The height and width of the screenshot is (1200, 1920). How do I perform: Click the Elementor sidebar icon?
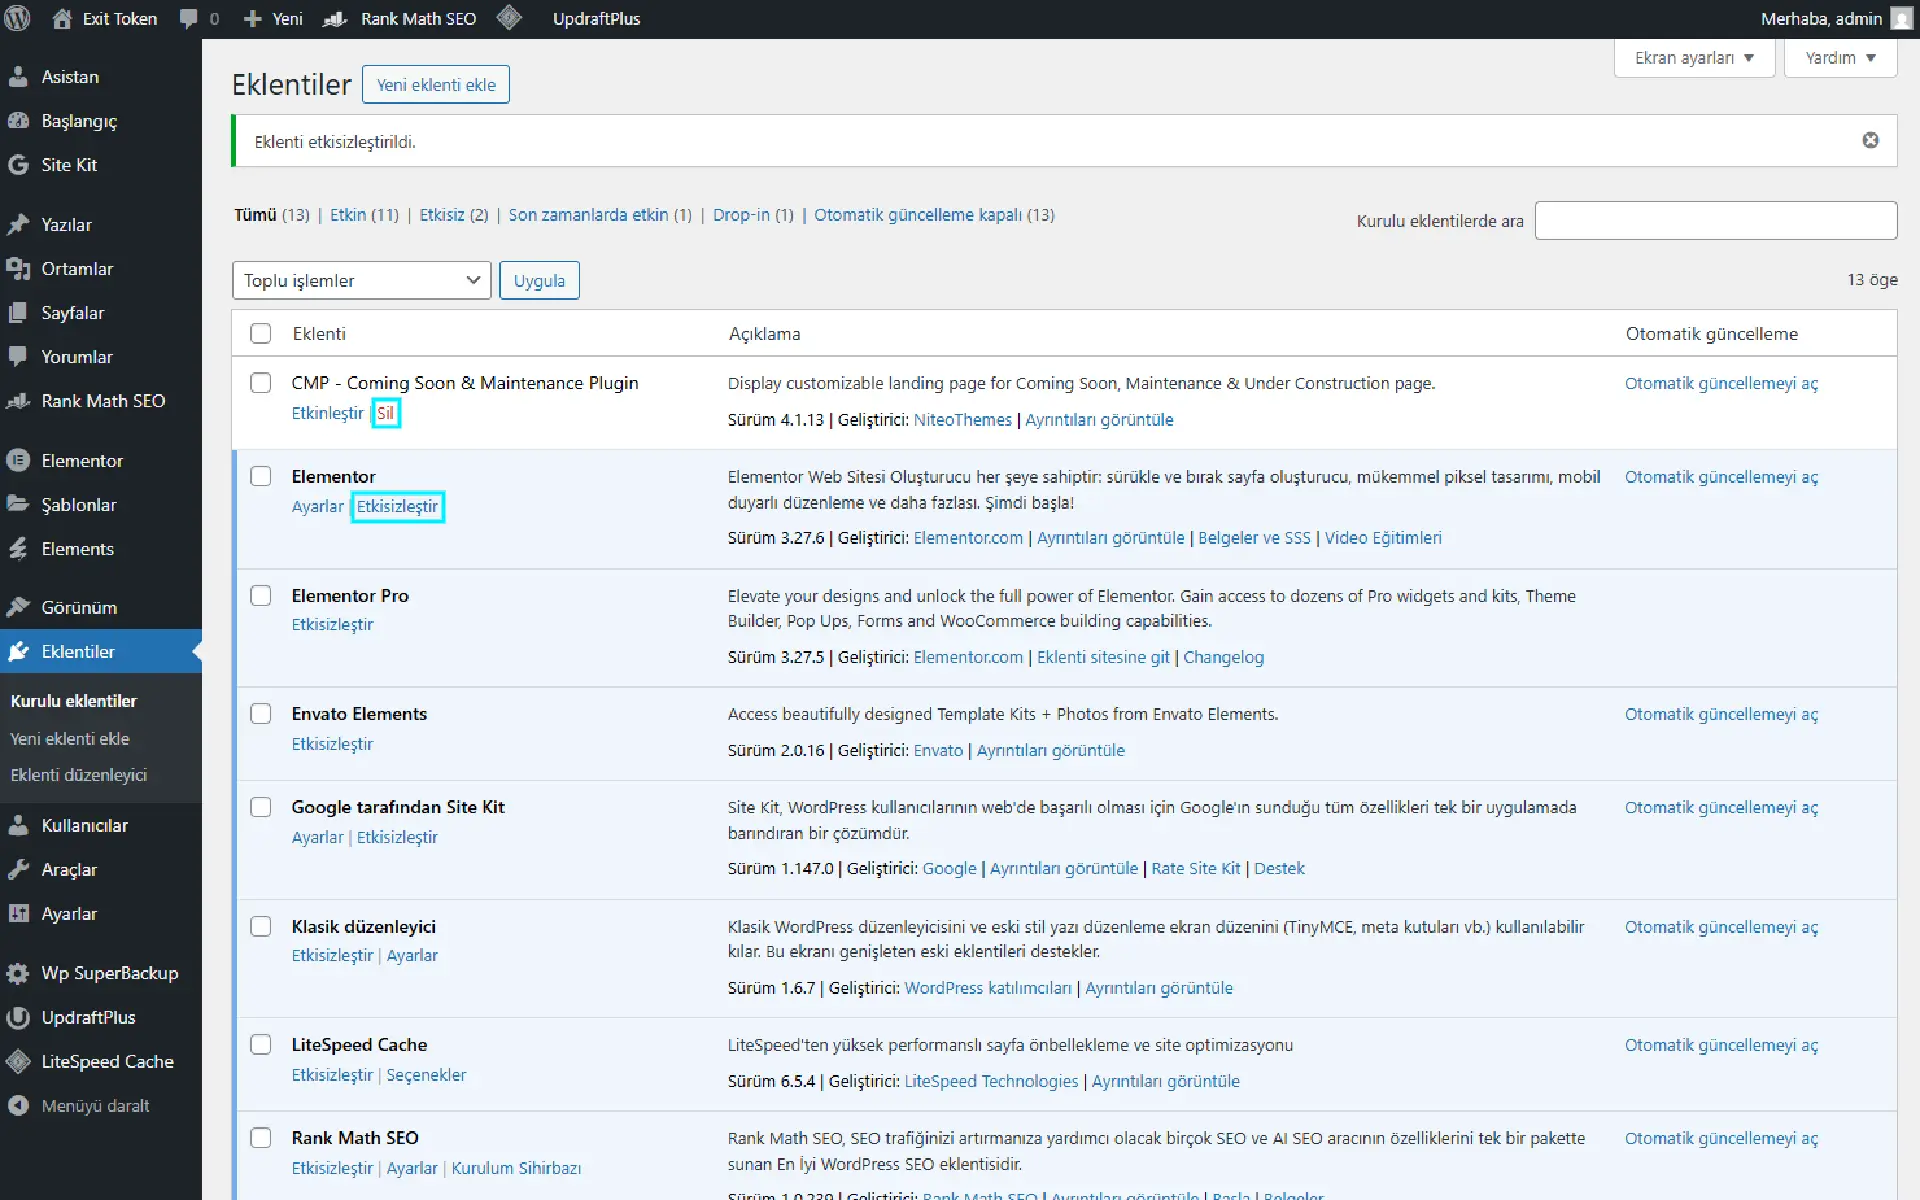(x=18, y=461)
